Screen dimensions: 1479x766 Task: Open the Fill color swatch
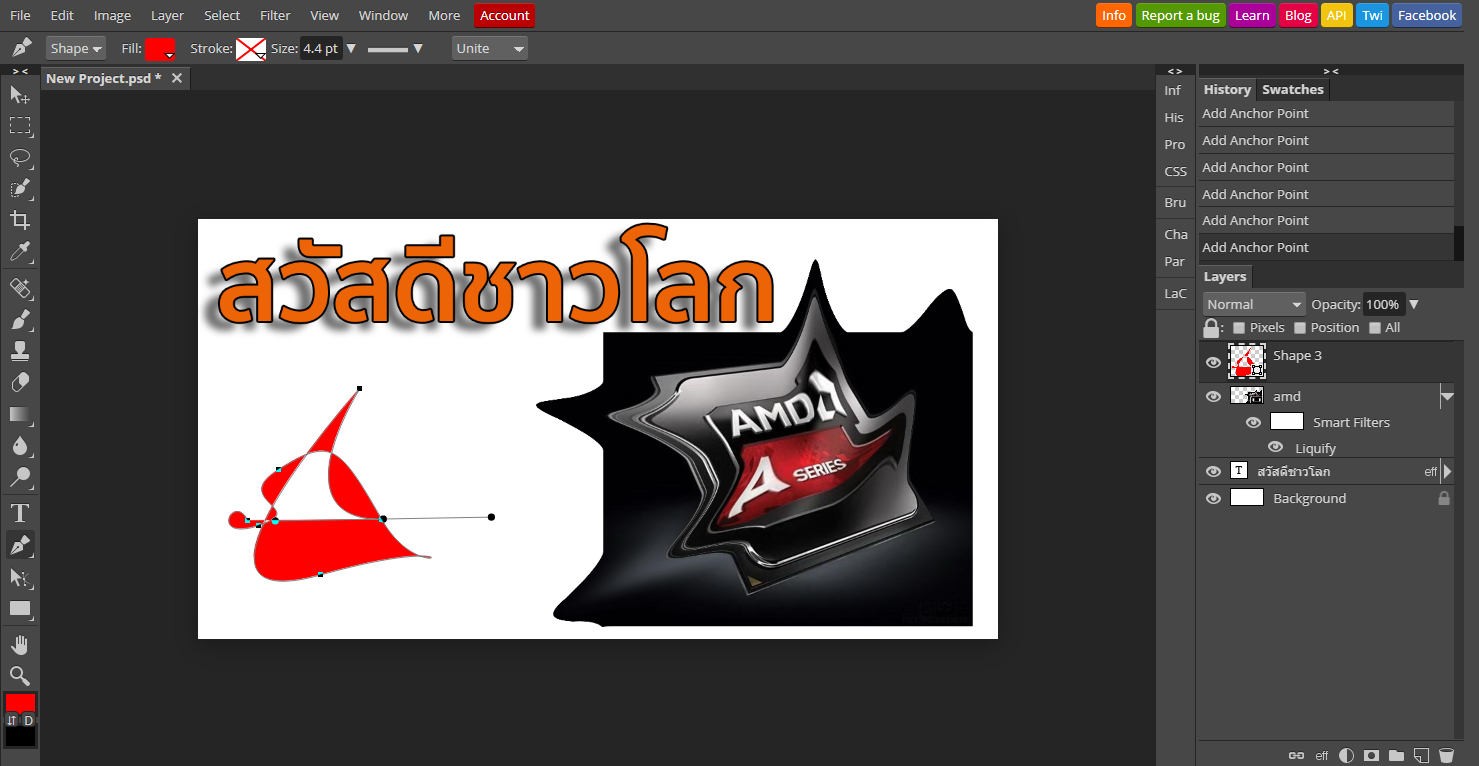160,49
